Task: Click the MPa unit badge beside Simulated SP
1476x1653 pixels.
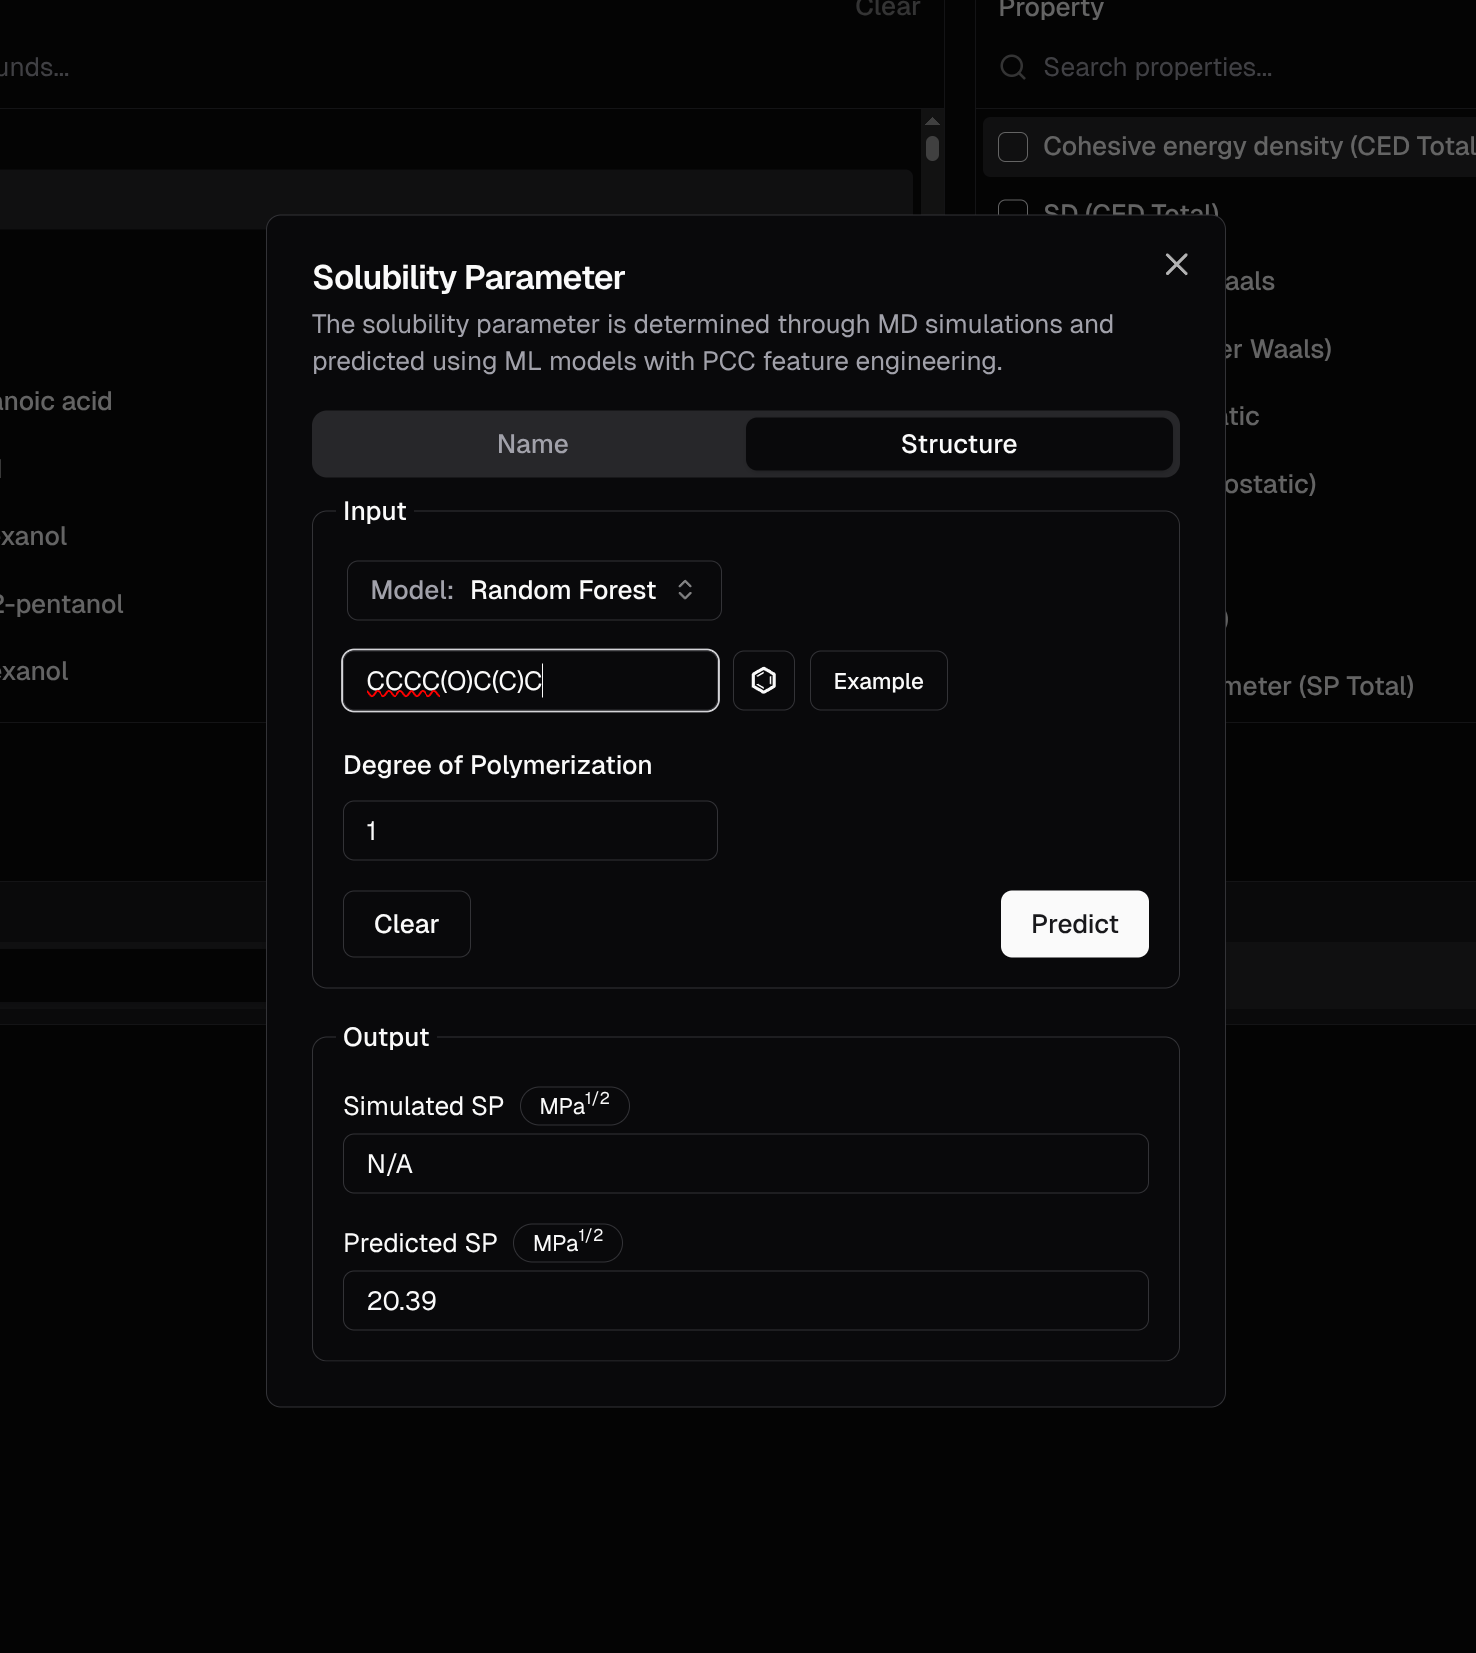Action: point(574,1106)
